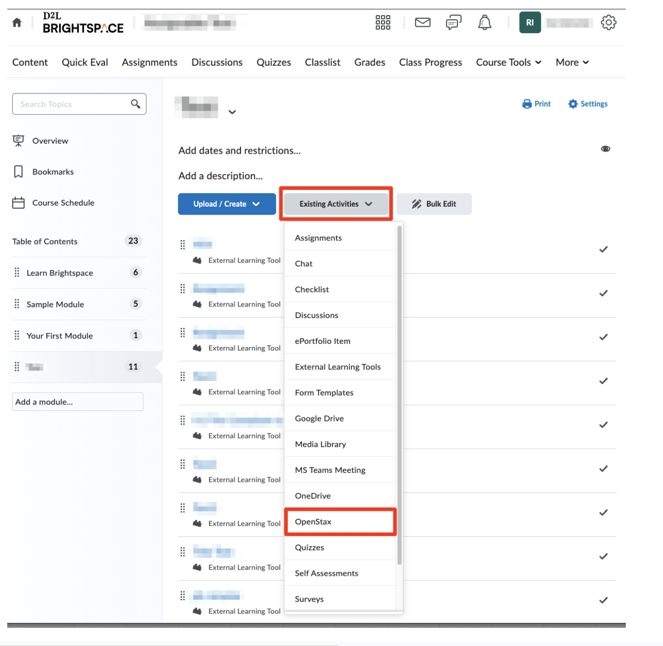This screenshot has height=646, width=663.
Task: Open subscription alerts chat icon
Action: pos(454,22)
